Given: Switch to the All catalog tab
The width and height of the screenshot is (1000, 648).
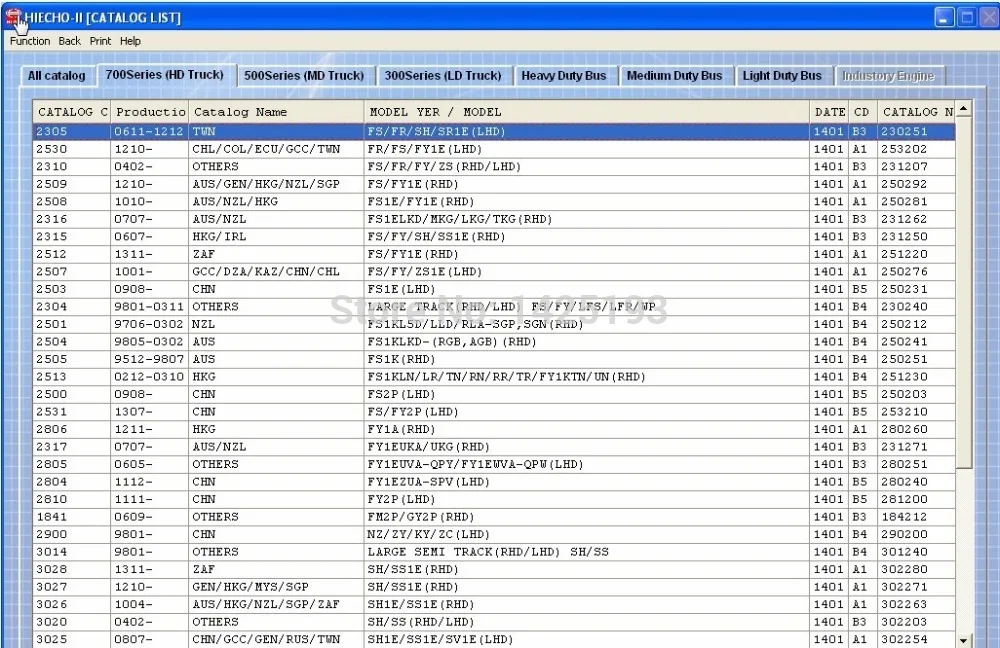Looking at the screenshot, I should tap(56, 75).
